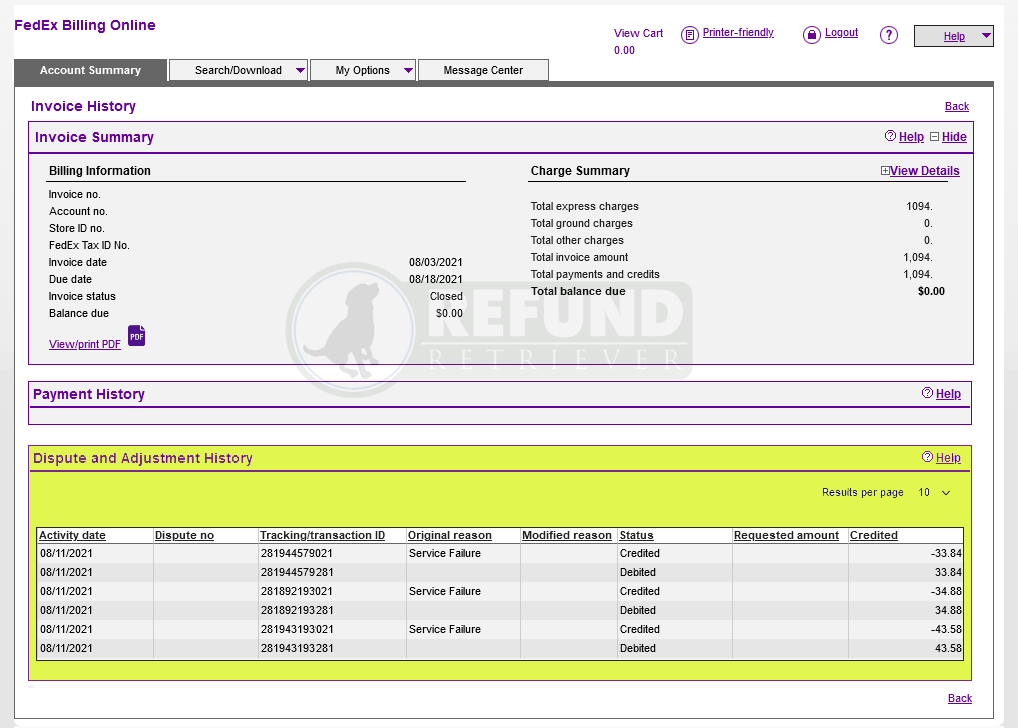The width and height of the screenshot is (1018, 728).
Task: Click the View Details link
Action: (x=925, y=171)
